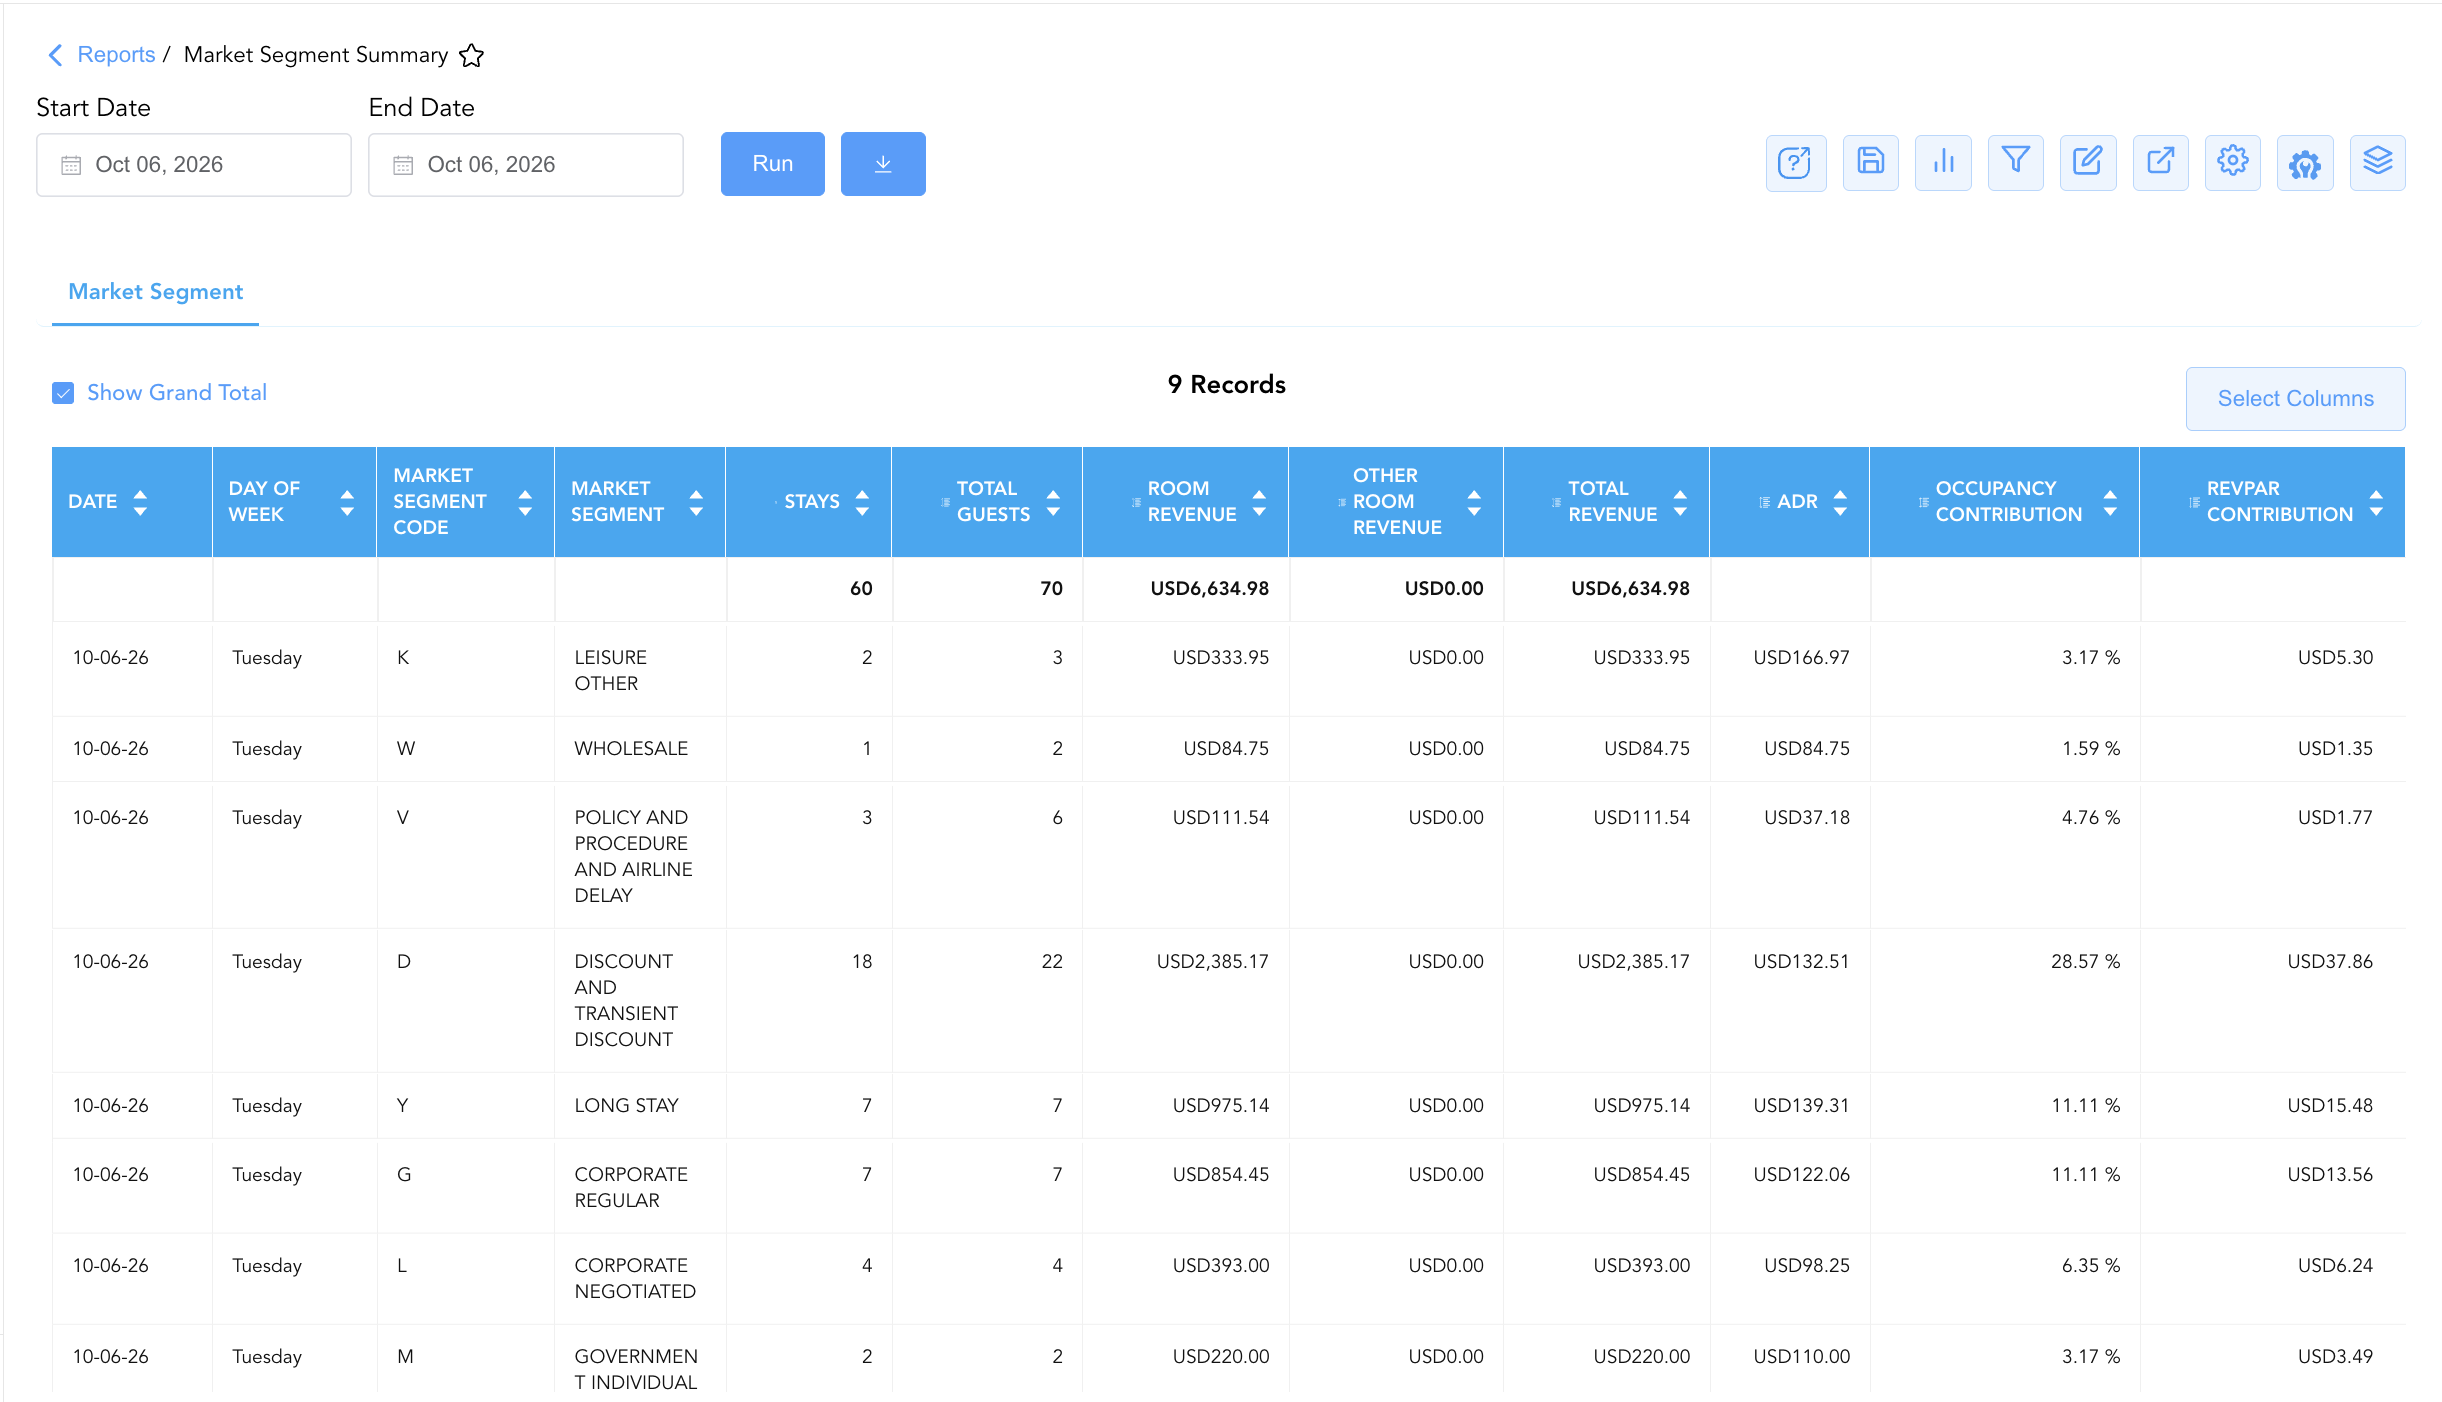
Task: Click End Date calendar icon
Action: [x=403, y=165]
